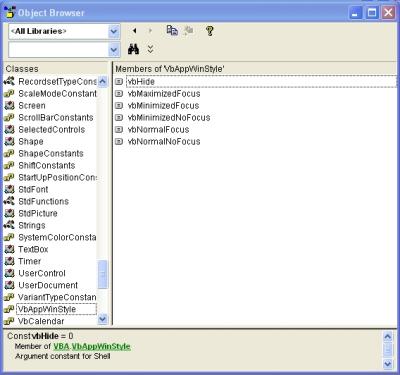The height and width of the screenshot is (375, 400).
Task: Open the search text dropdown arrow
Action: [x=114, y=50]
